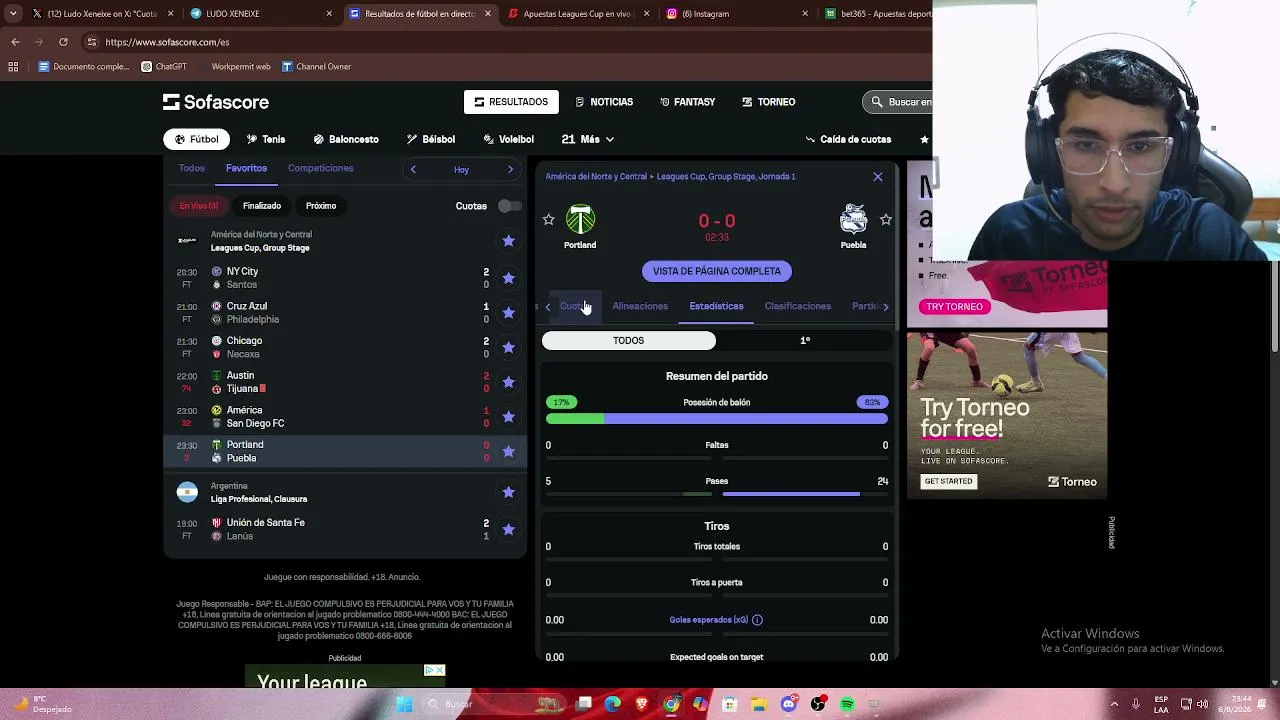
Task: Open the ChatGPT bookmark
Action: tap(164, 67)
